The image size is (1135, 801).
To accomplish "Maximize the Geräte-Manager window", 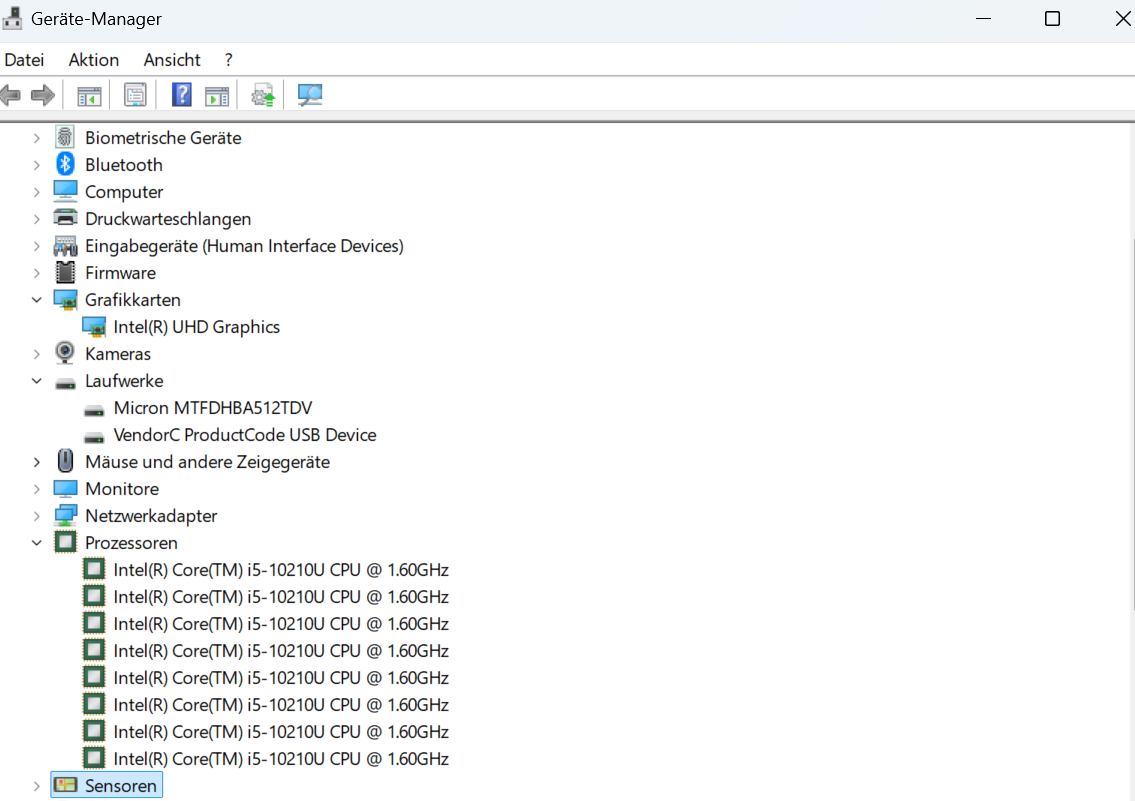I will pyautogui.click(x=1052, y=19).
